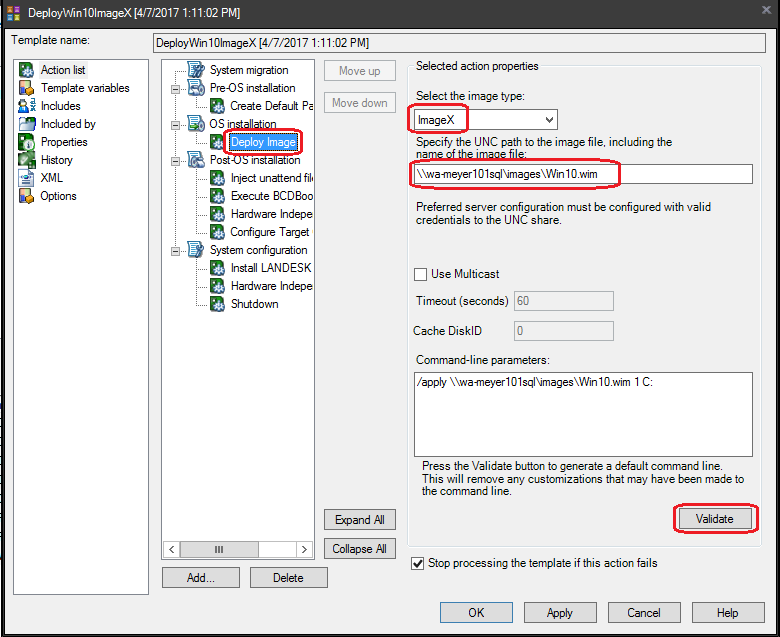
Task: Select the Shutdown tree item
Action: tap(254, 304)
